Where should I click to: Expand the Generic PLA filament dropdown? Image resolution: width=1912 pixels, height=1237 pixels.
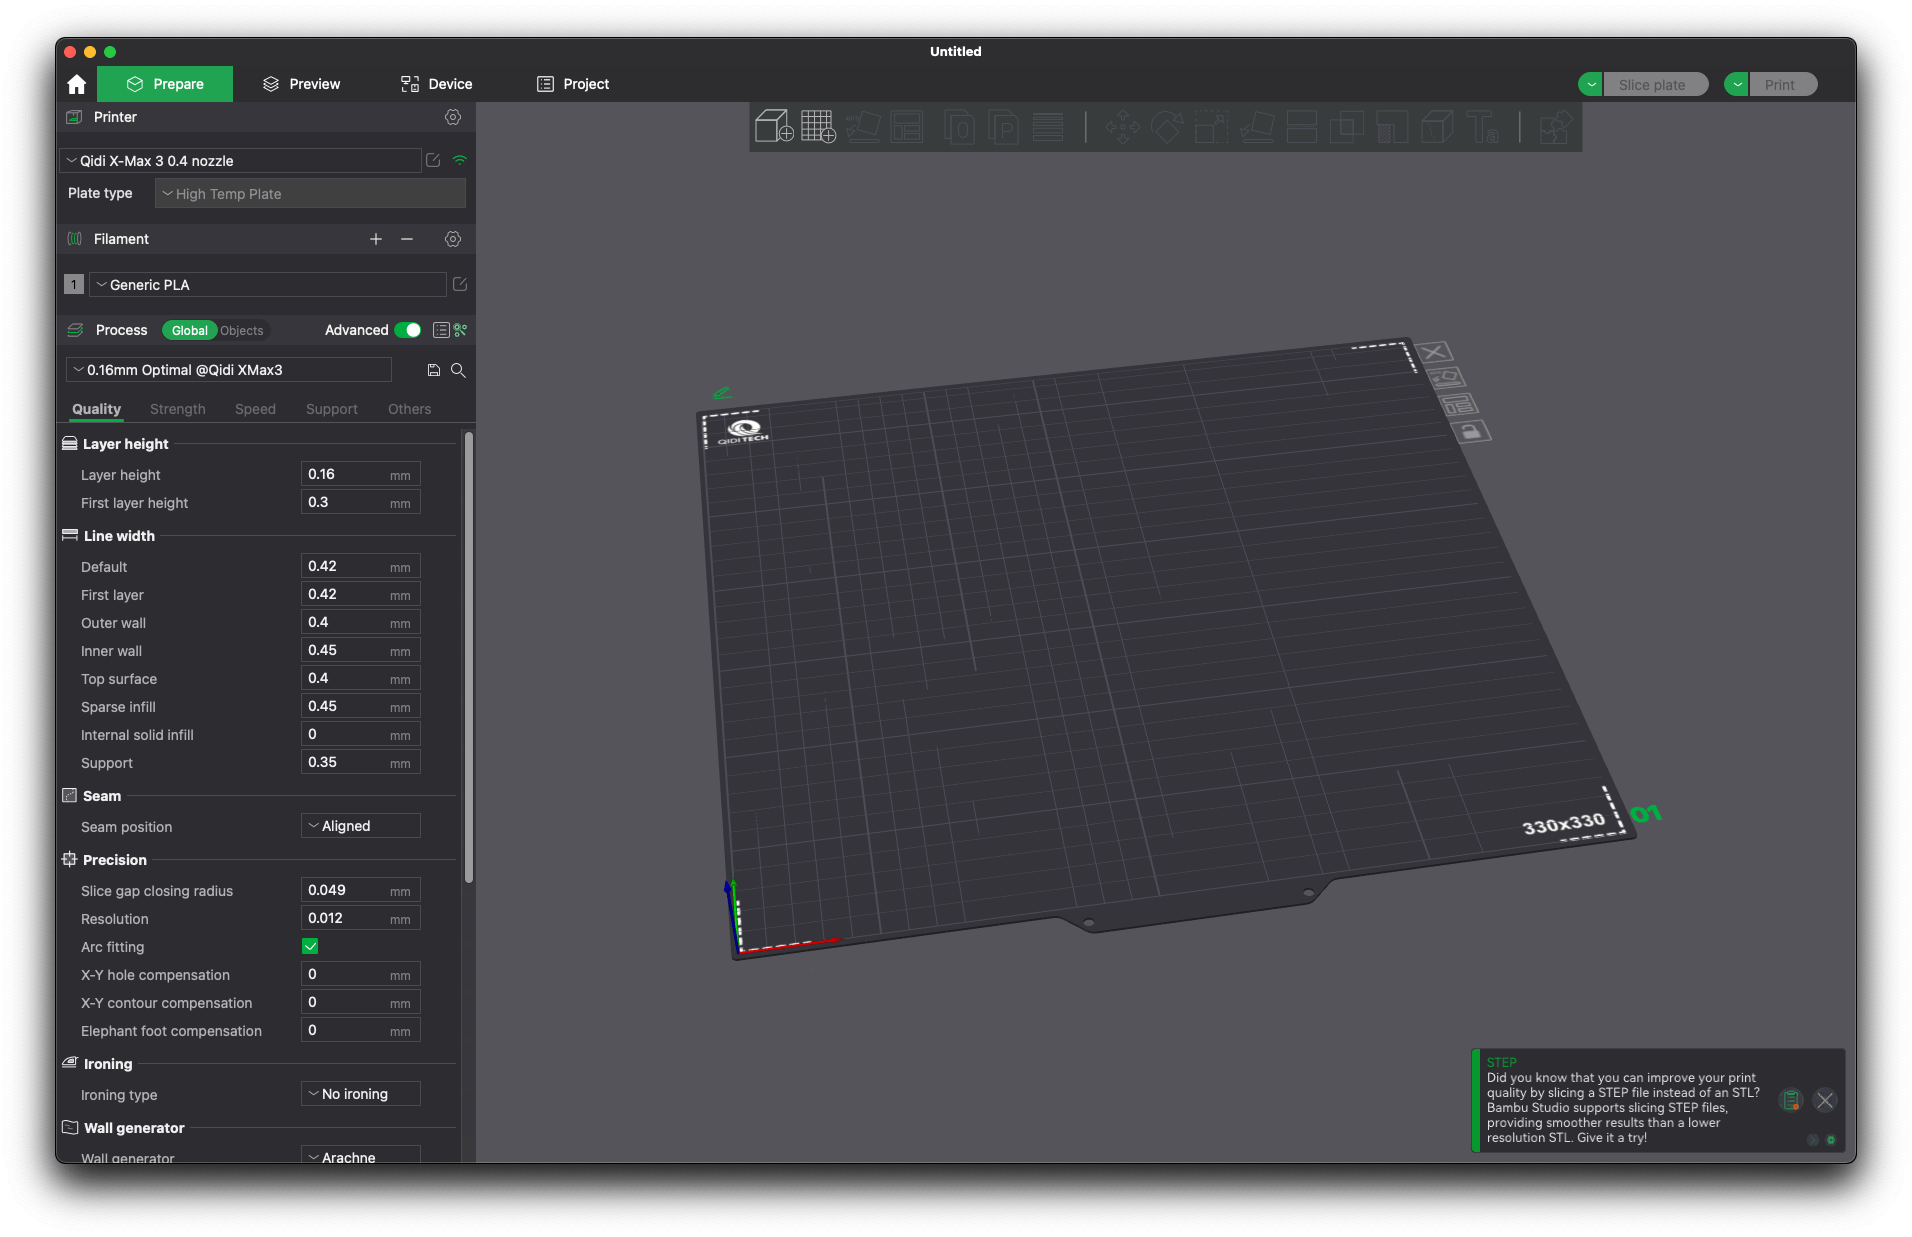267,284
